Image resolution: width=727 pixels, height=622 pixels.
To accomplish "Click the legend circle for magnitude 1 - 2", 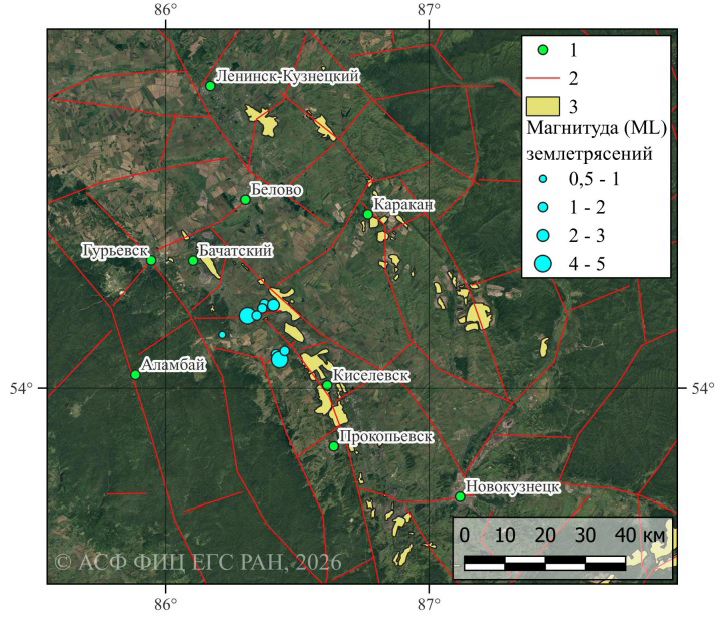I will pyautogui.click(x=542, y=207).
